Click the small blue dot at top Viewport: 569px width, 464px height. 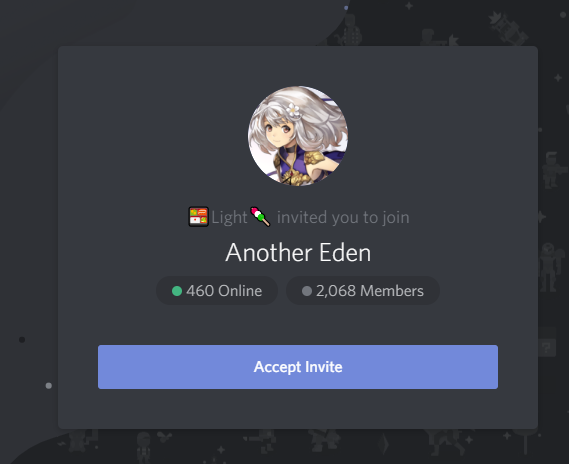coord(346,8)
